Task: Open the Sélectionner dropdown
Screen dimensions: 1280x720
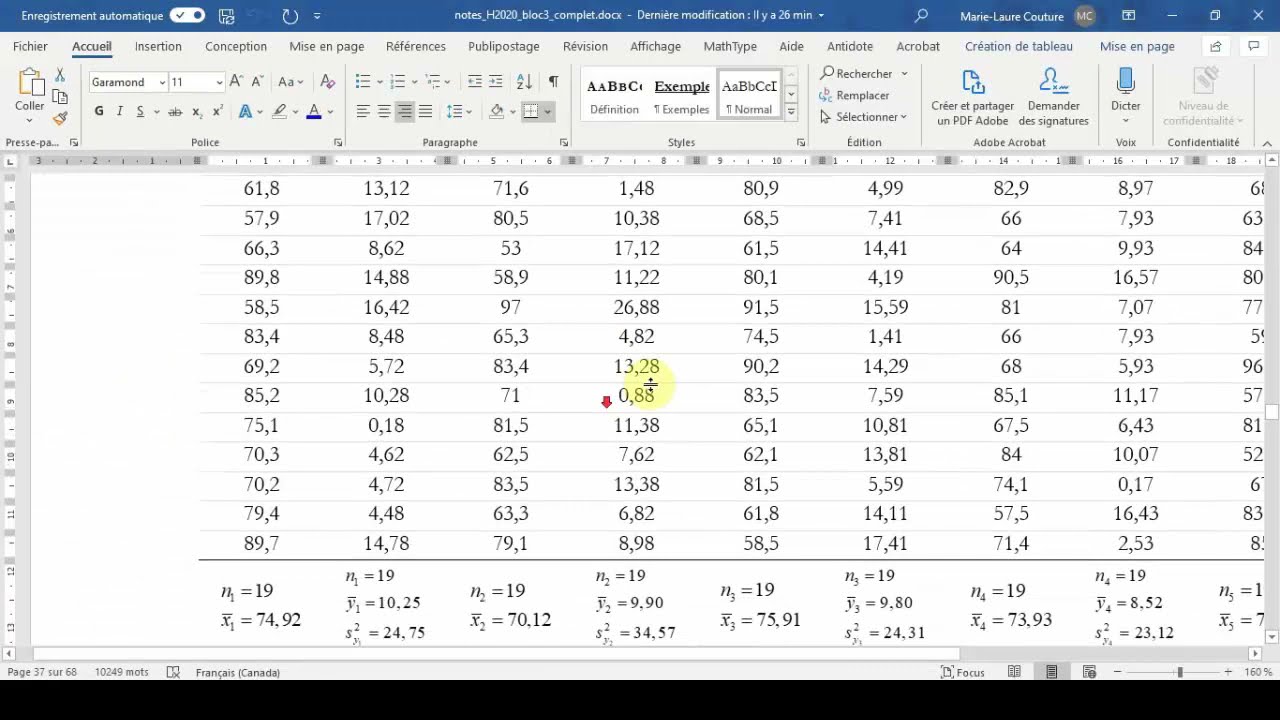Action: pyautogui.click(x=863, y=117)
